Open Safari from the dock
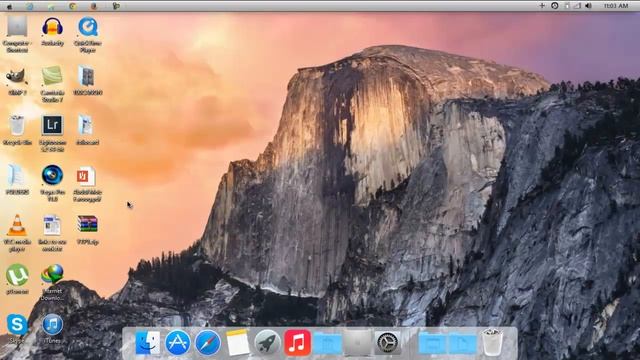This screenshot has height=360, width=640. click(x=208, y=342)
